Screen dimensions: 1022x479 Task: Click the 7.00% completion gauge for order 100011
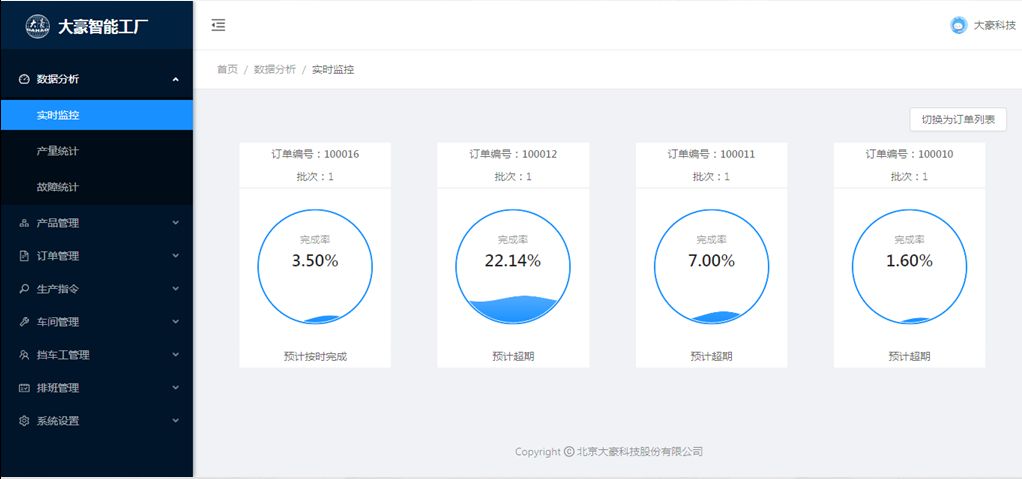[x=711, y=267]
